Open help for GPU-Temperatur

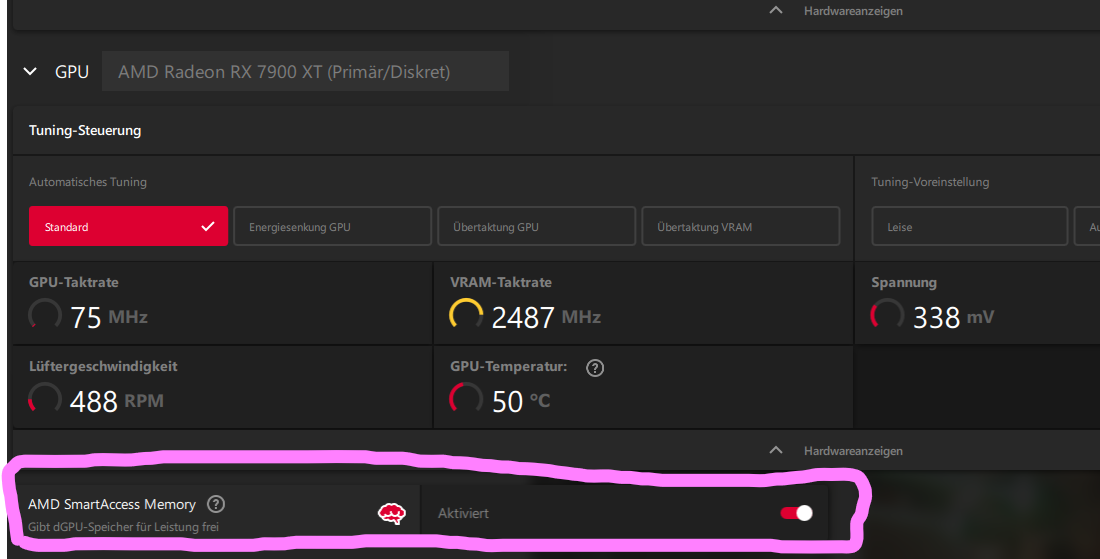tap(595, 368)
